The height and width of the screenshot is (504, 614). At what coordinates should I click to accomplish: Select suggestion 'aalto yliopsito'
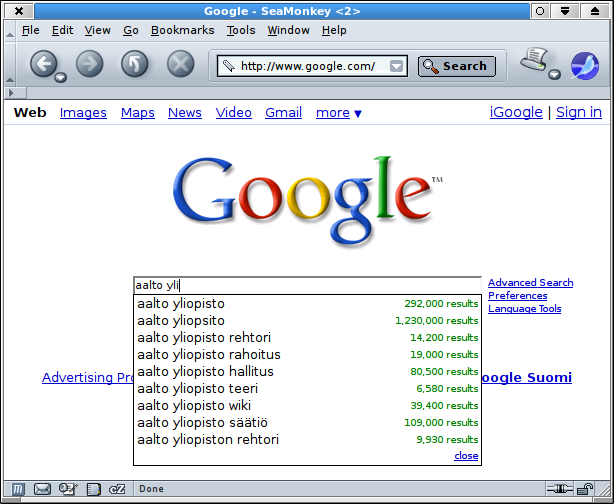click(x=307, y=320)
